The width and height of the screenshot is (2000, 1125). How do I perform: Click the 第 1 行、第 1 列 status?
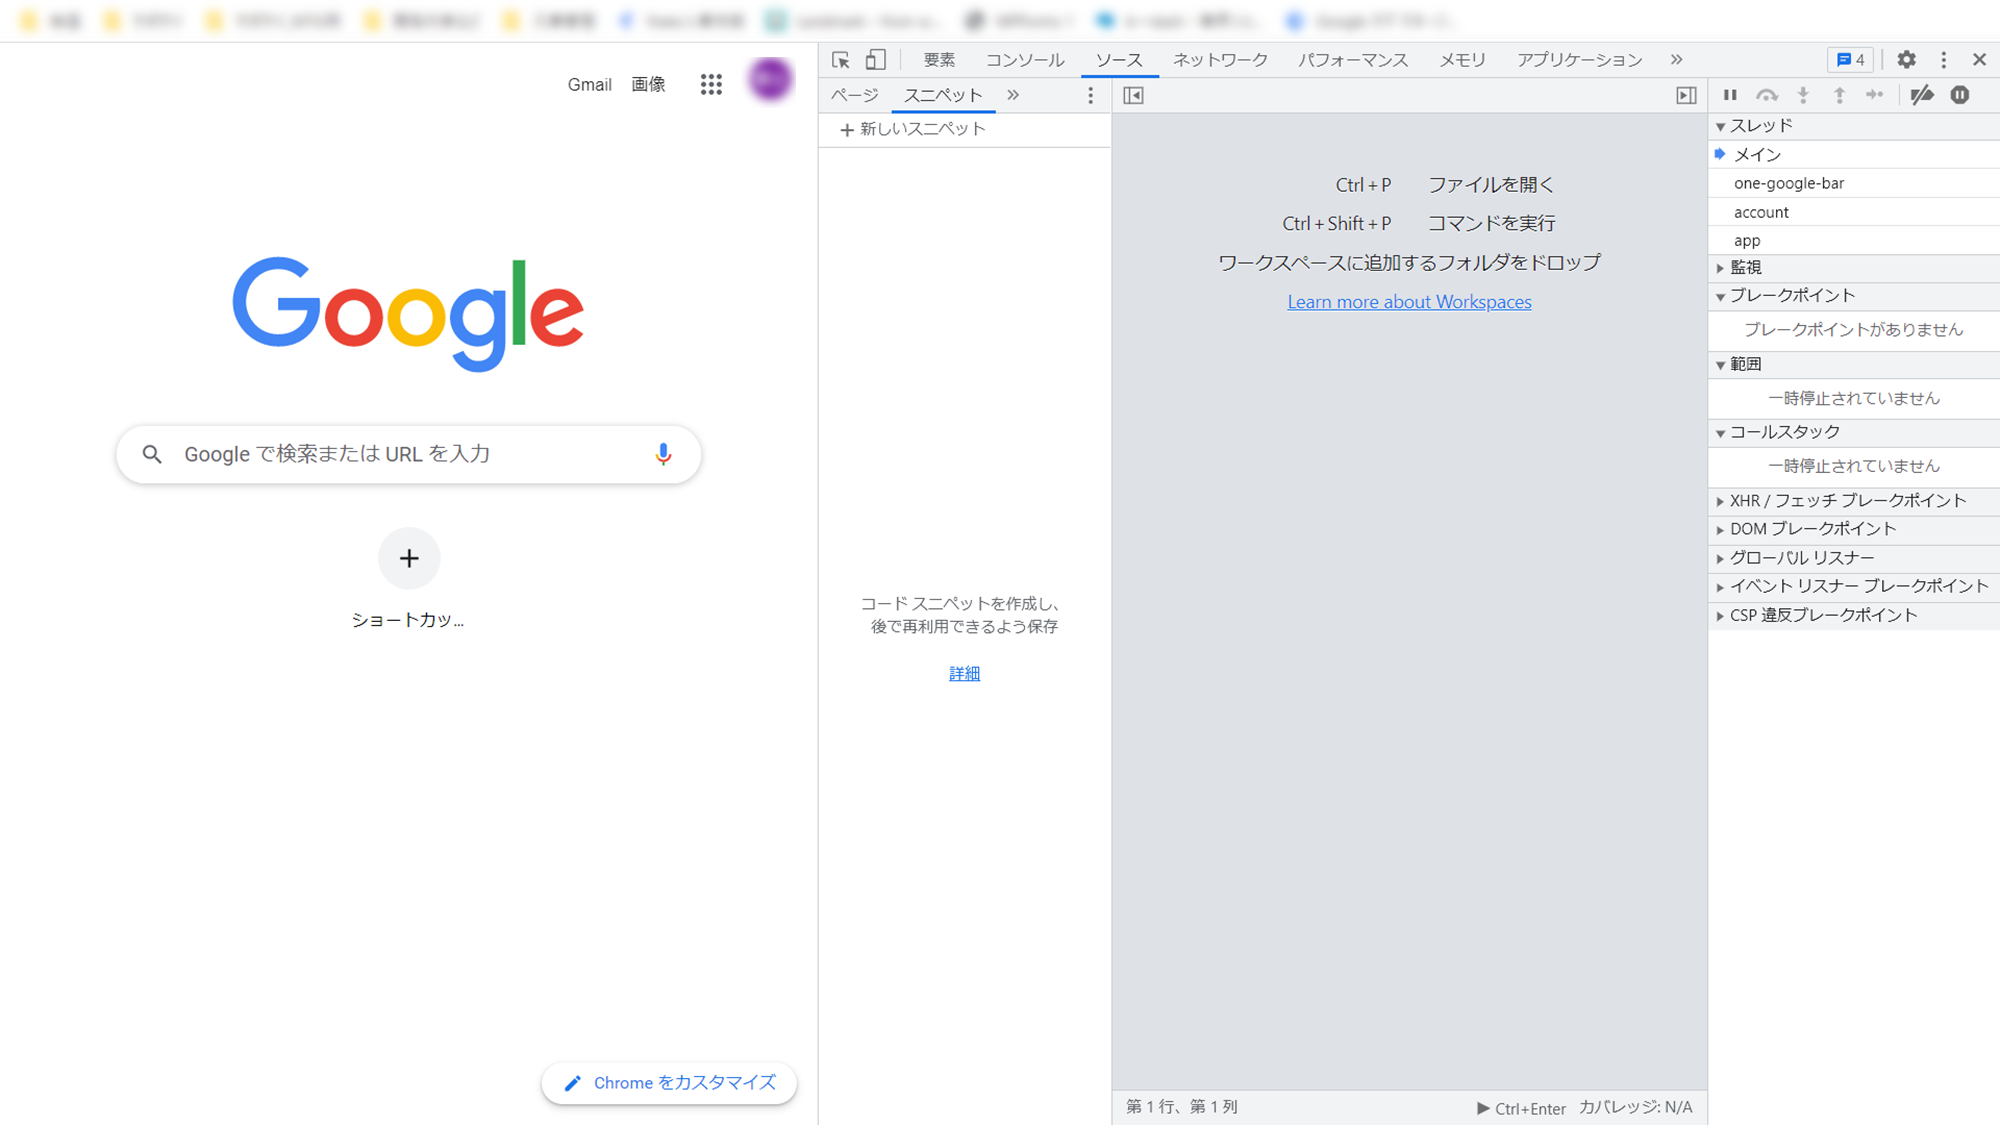click(x=1182, y=1107)
